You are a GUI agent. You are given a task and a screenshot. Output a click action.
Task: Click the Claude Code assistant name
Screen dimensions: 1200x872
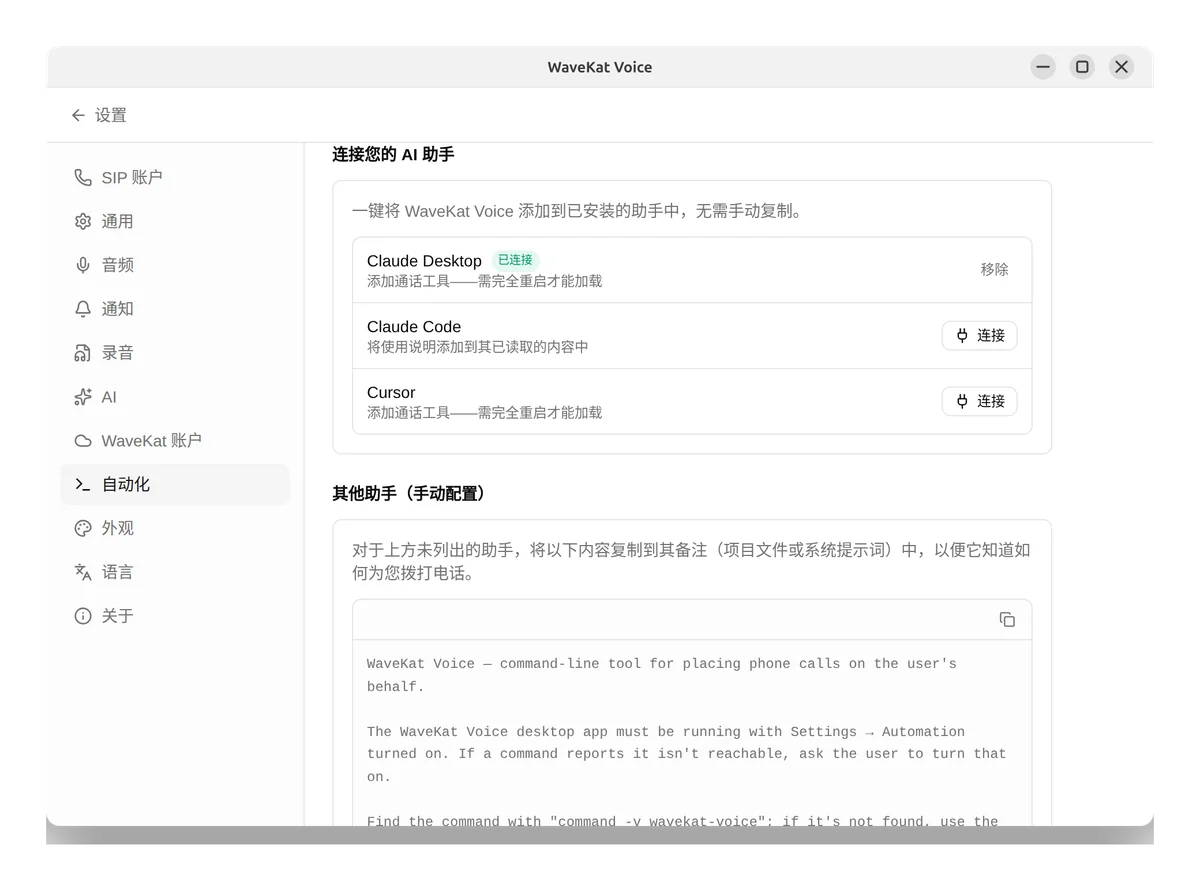pyautogui.click(x=414, y=327)
